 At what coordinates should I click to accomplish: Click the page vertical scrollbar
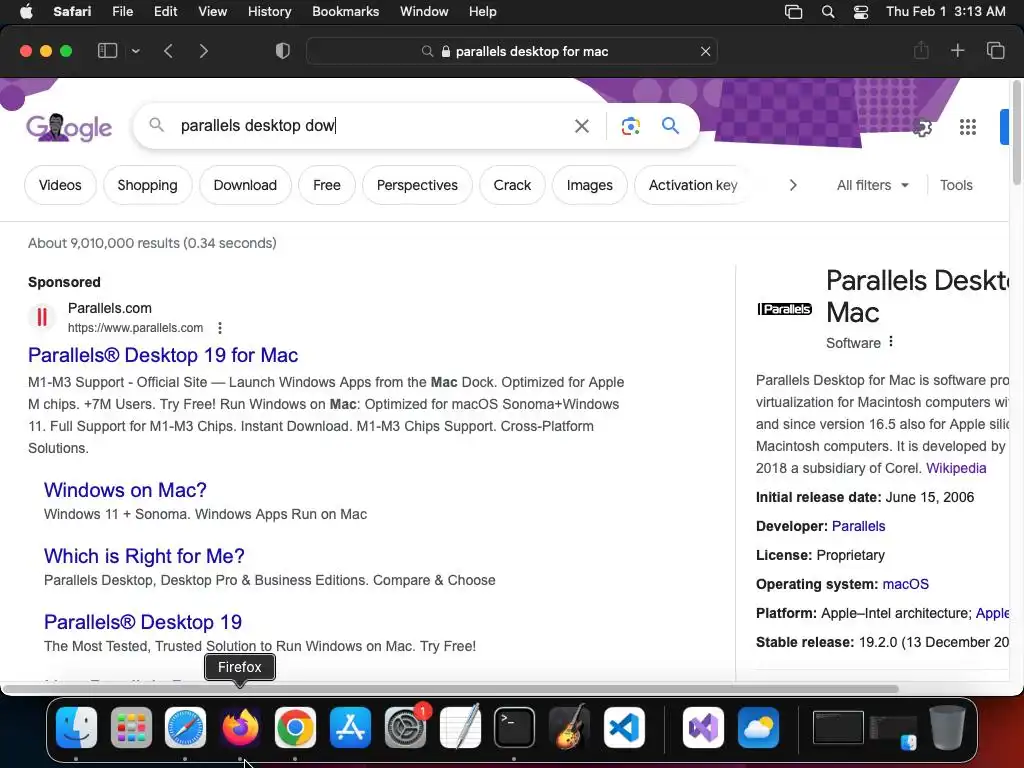click(1017, 133)
